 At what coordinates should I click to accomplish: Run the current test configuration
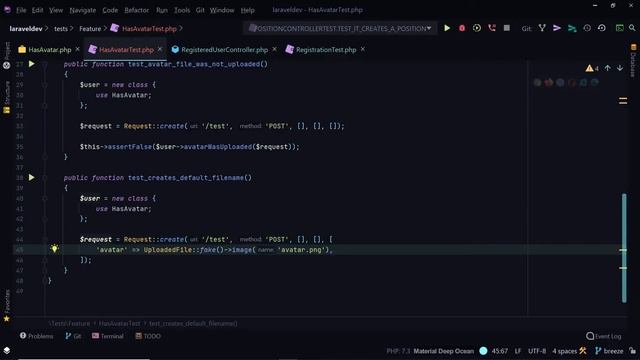447,28
